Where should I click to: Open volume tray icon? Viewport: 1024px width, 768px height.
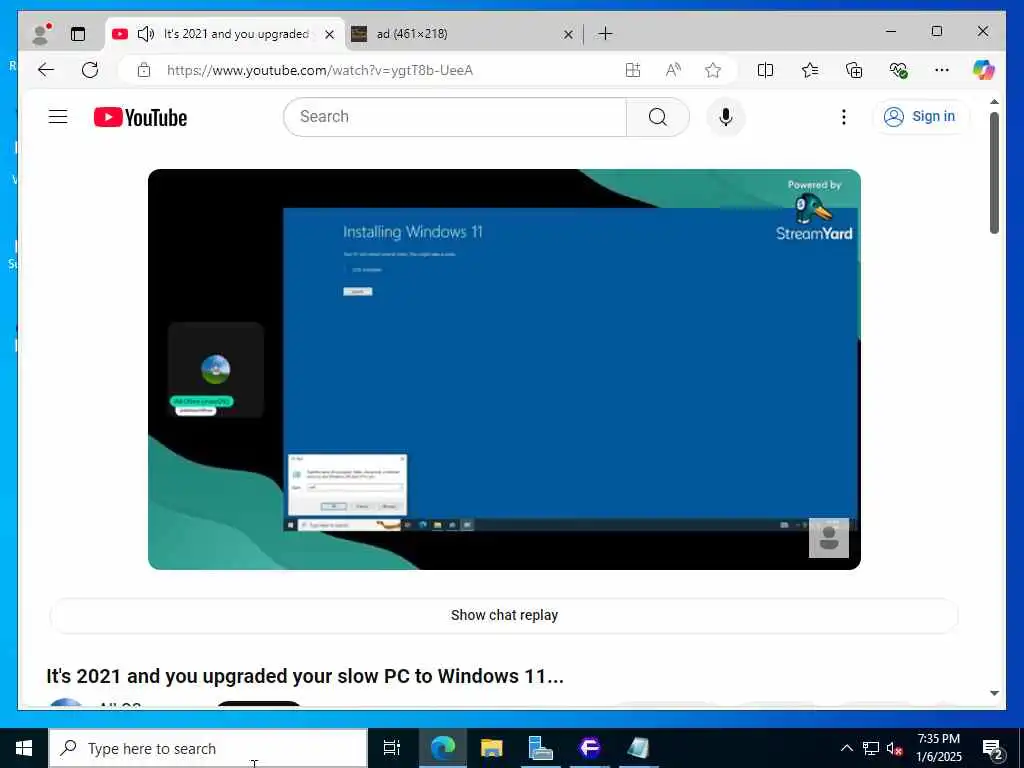[894, 748]
